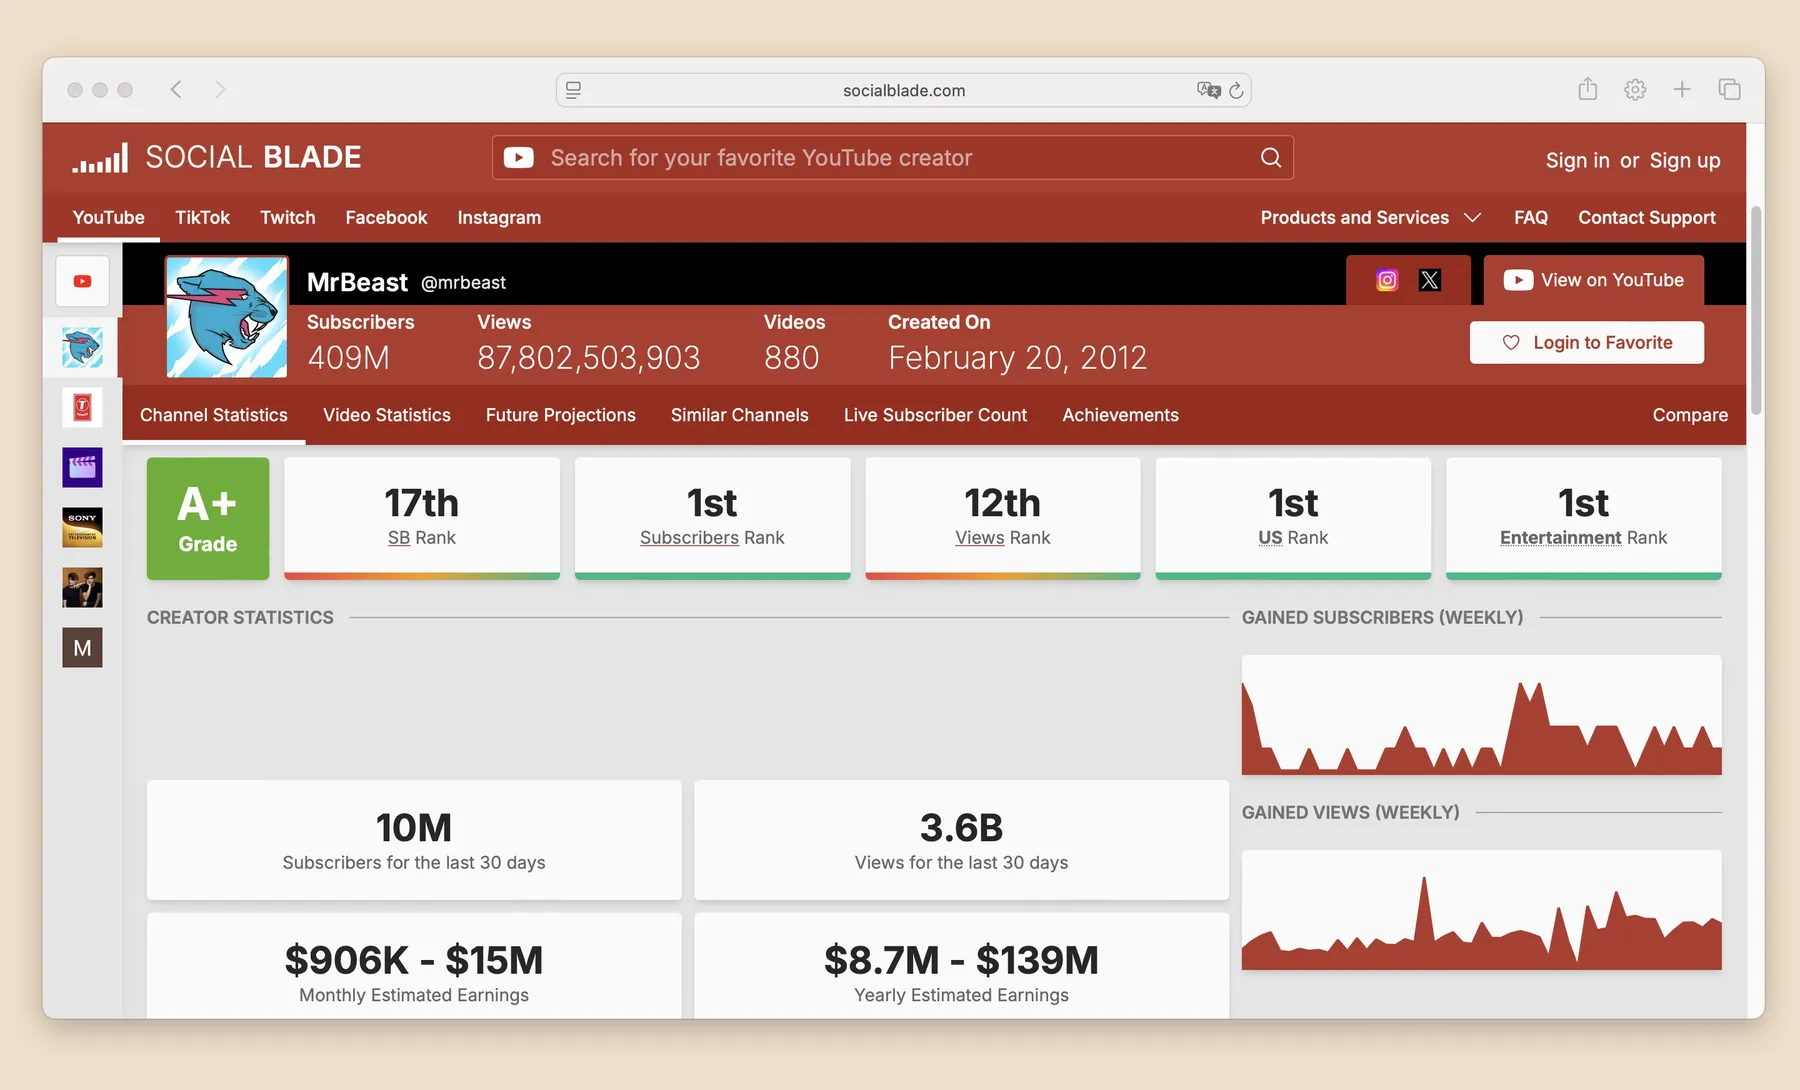The width and height of the screenshot is (1800, 1090).
Task: Open the Similar Channels tab
Action: (x=740, y=415)
